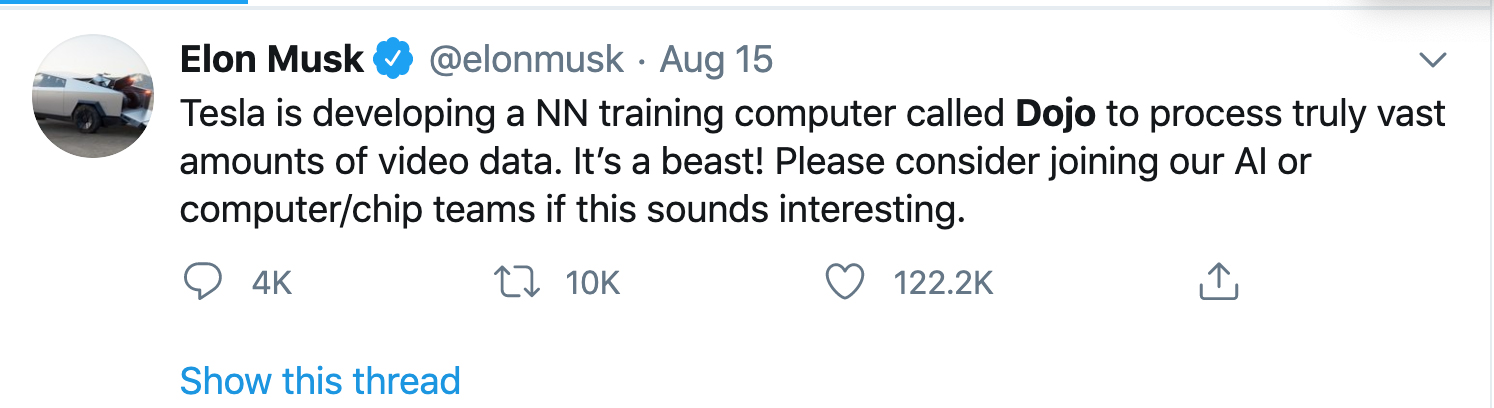Retweet the Dojo tweet using the retweet icon
1494x408 pixels.
pos(519,283)
